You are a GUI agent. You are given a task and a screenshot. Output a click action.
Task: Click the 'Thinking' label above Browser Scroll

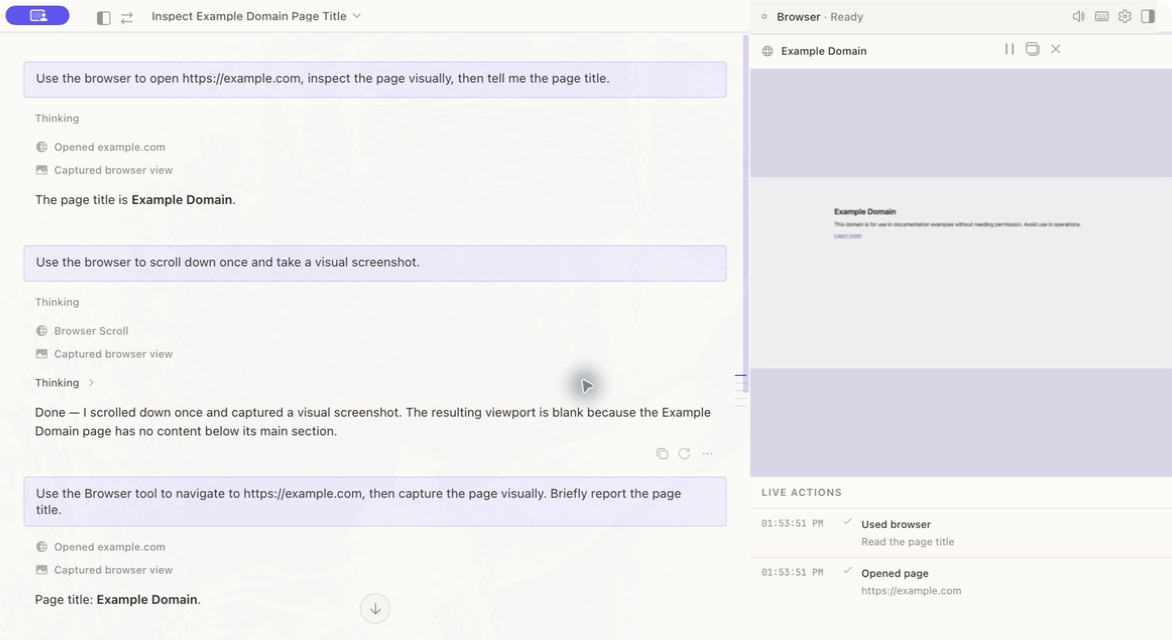57,302
